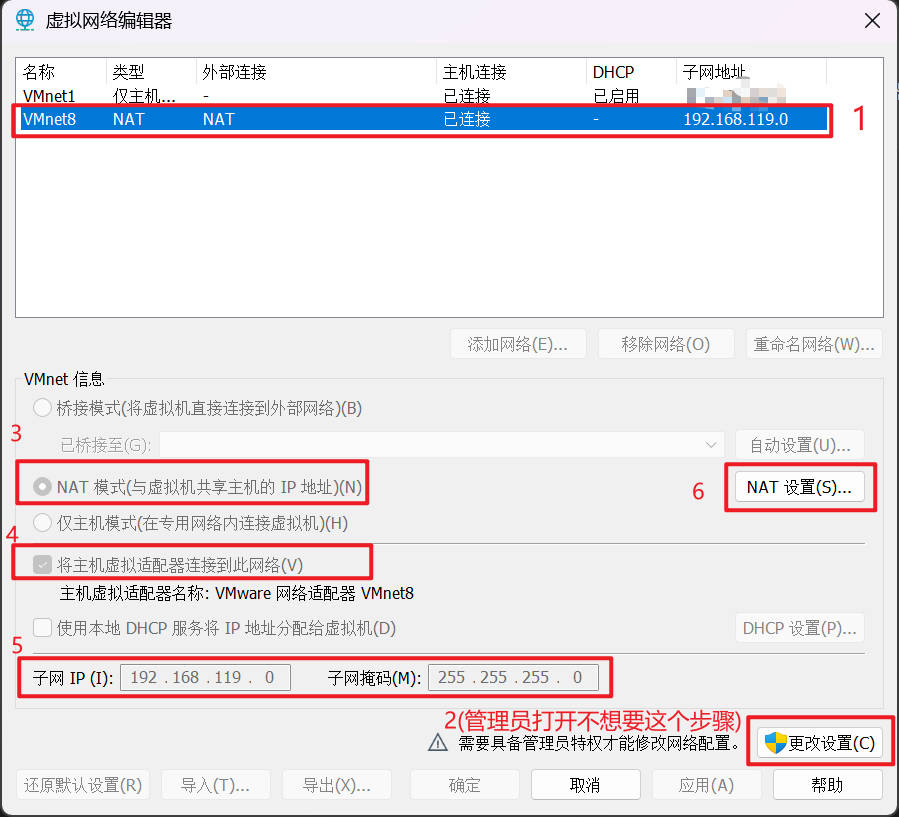Click into the 子网 IP field
The image size is (899, 817).
pos(205,678)
